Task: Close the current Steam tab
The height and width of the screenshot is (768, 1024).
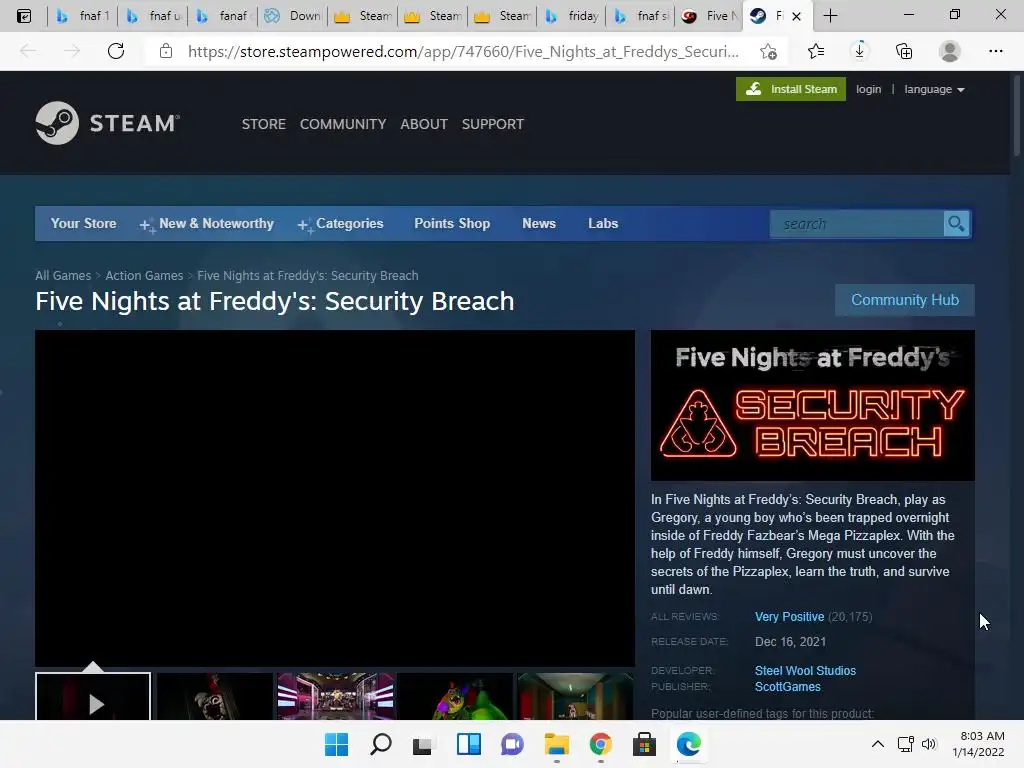Action: point(796,16)
